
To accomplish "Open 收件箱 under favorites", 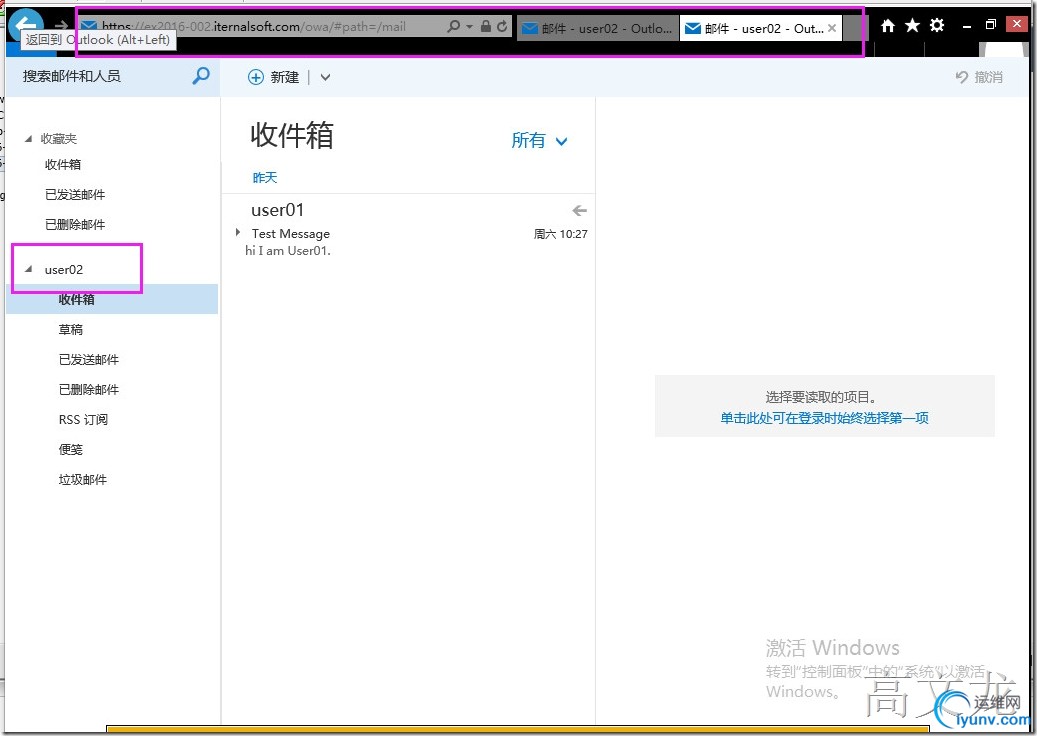I will coord(63,165).
